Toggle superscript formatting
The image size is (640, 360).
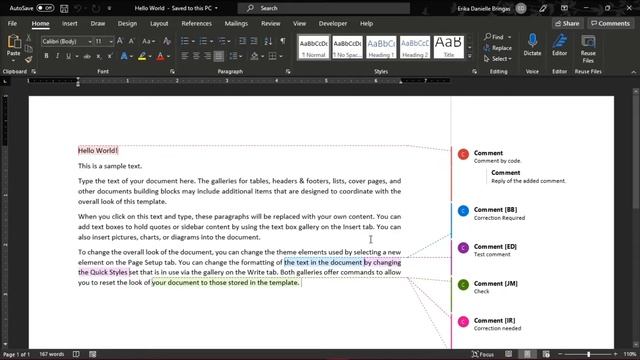(110, 56)
